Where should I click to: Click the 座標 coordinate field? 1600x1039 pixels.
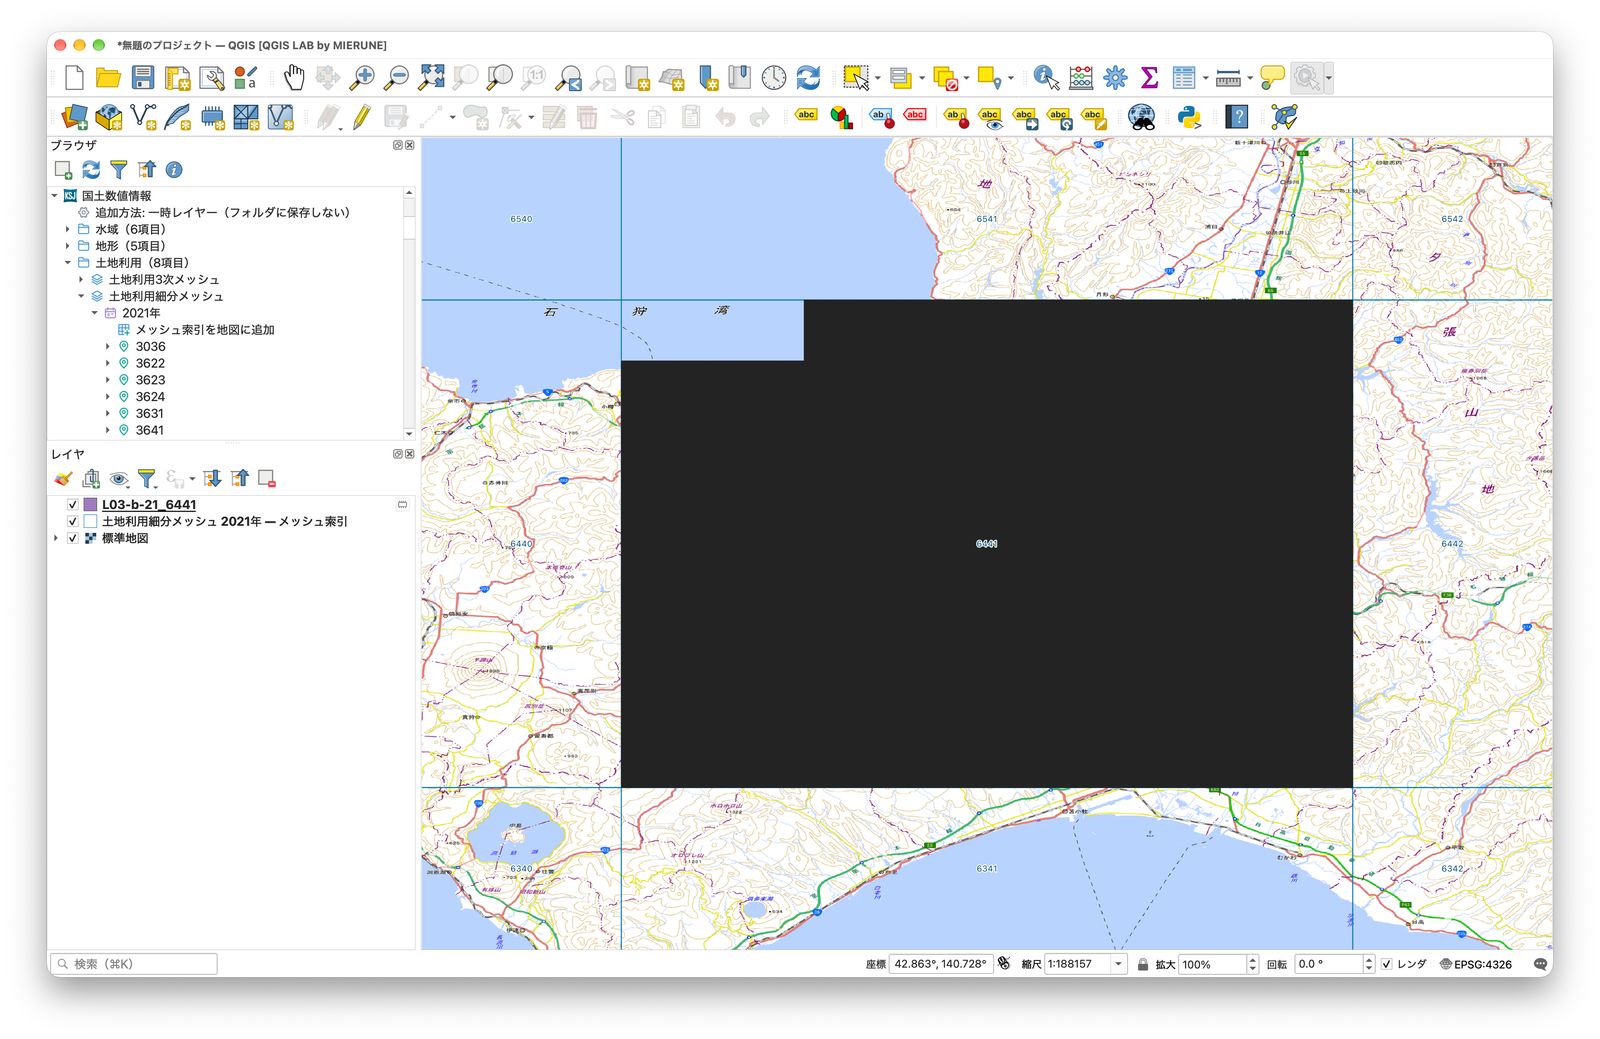pos(940,964)
